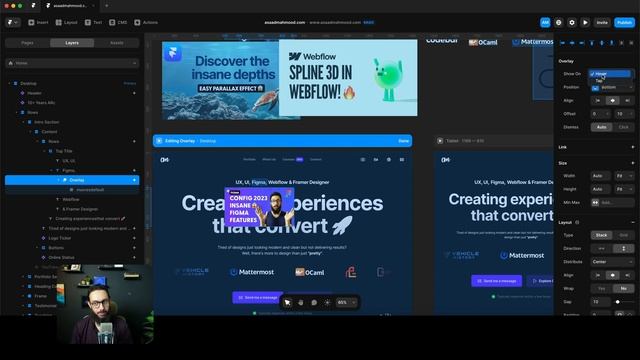This screenshot has width=640, height=360.
Task: Select the Logo Ticker layer
Action: pyautogui.click(x=60, y=238)
